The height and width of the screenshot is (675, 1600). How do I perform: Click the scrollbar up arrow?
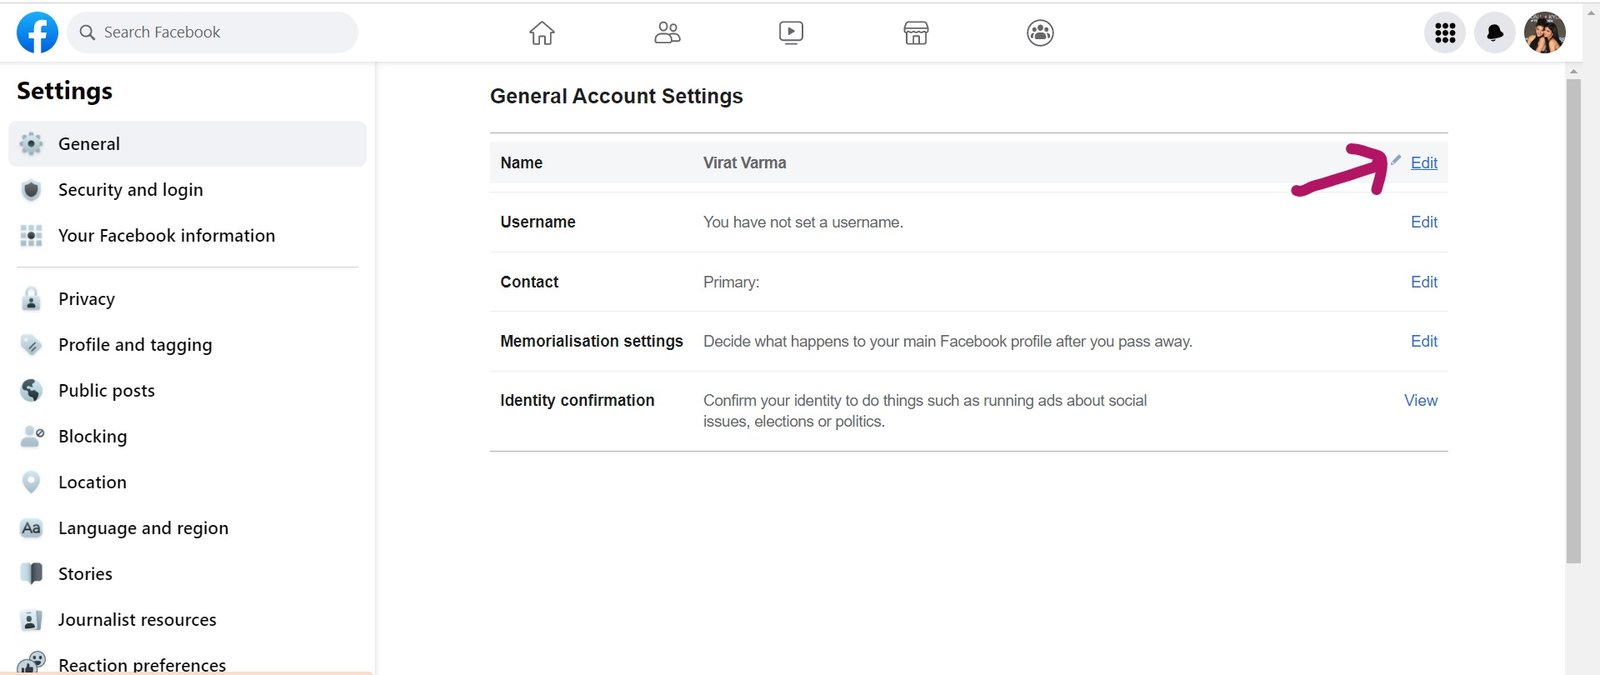(1574, 71)
